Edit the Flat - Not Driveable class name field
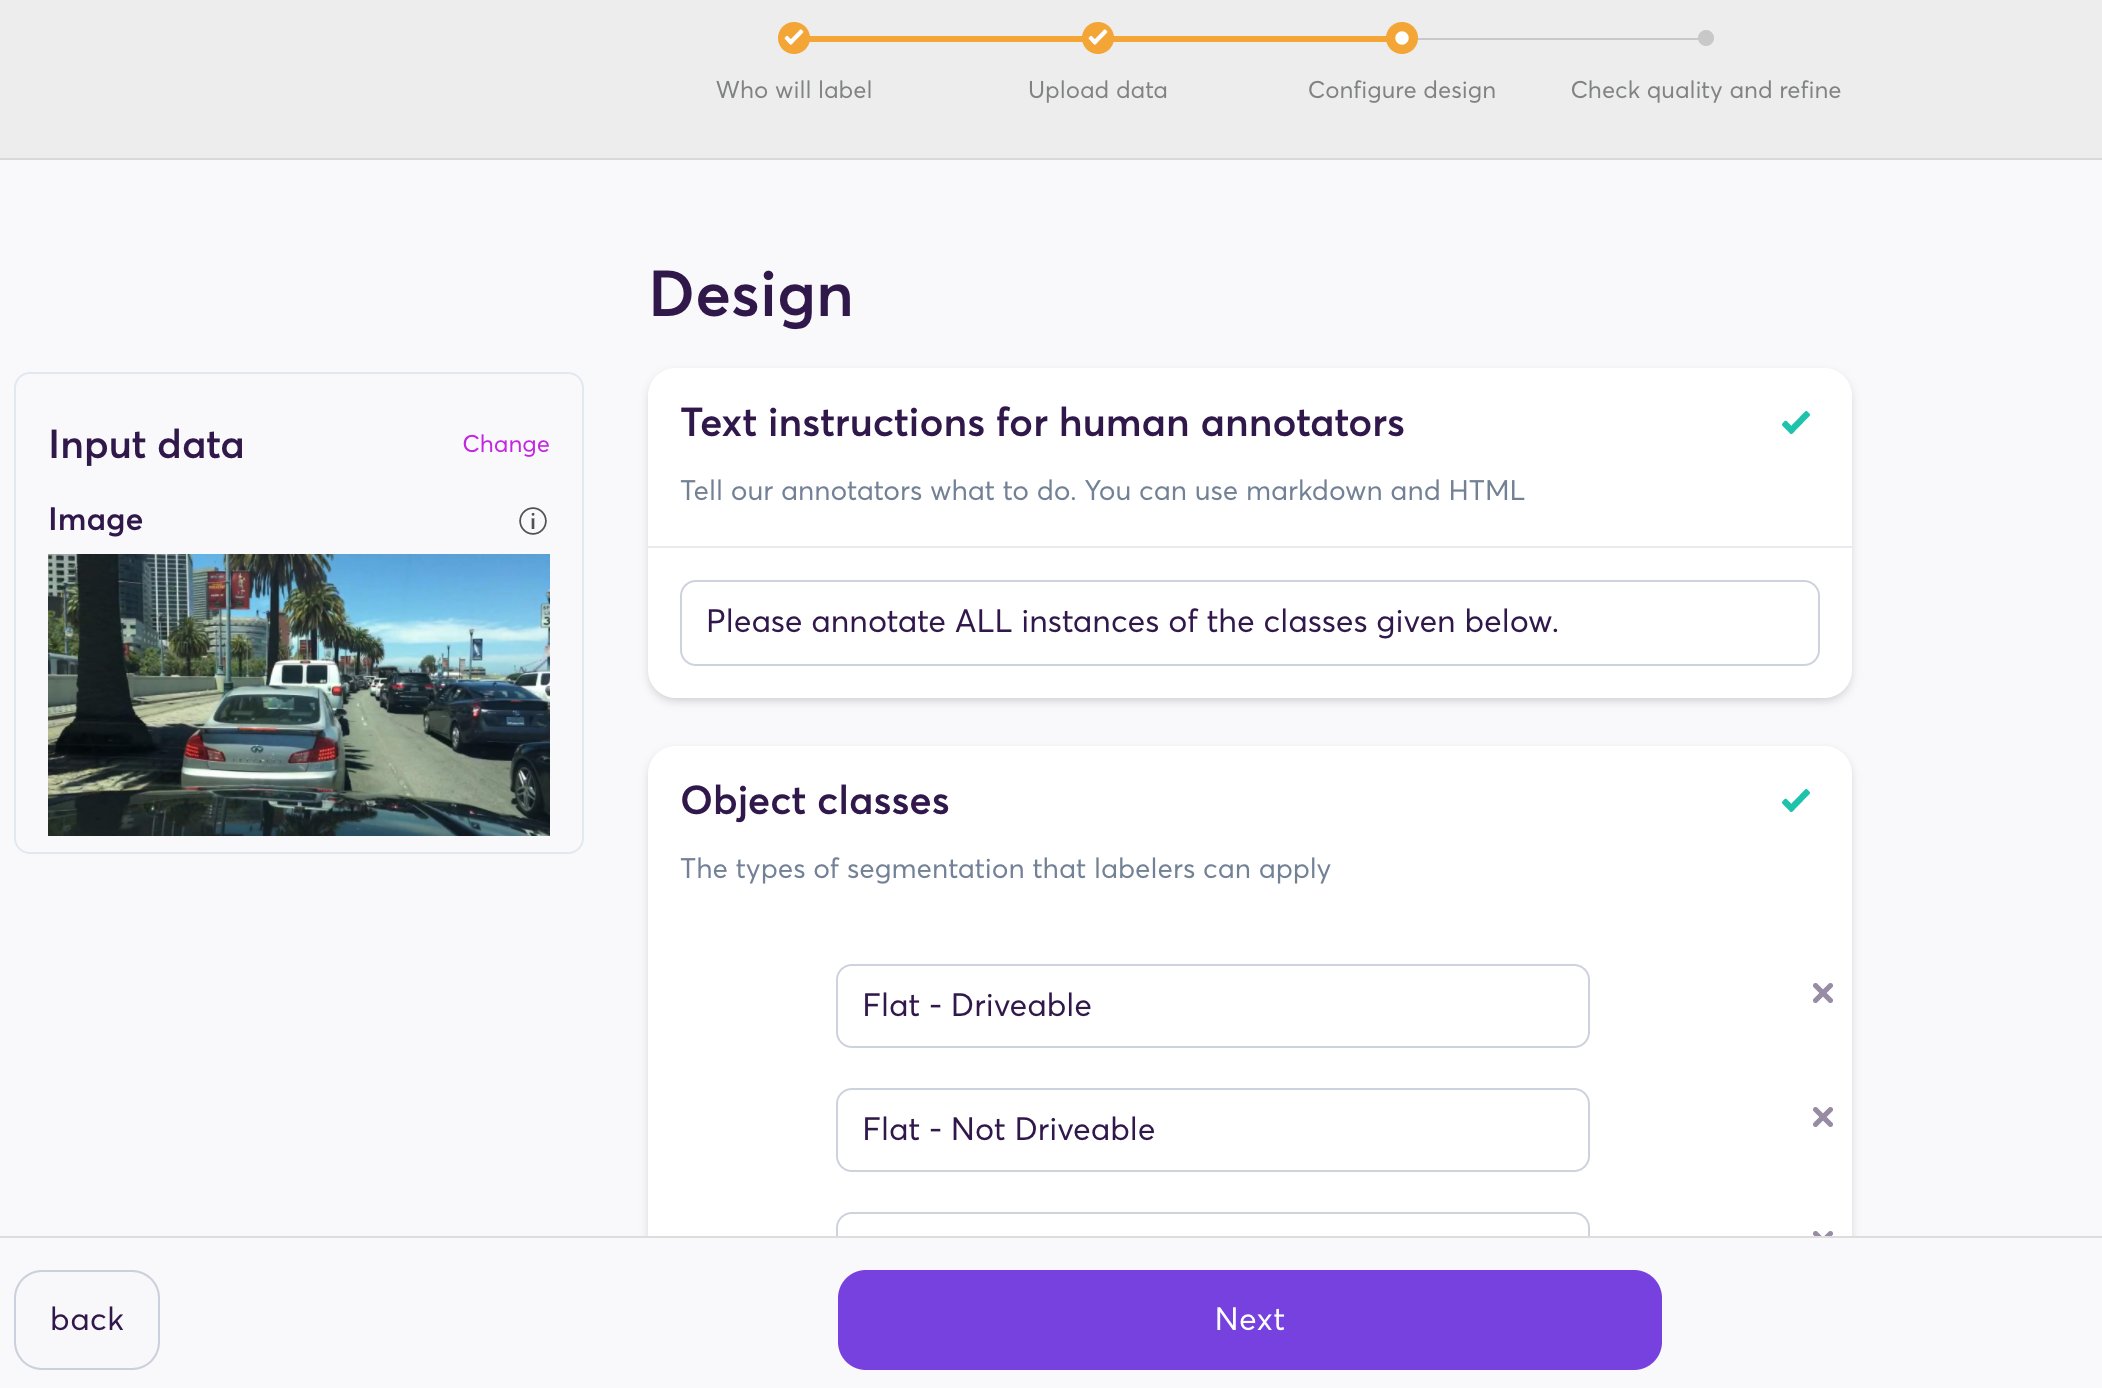Screen dimensions: 2102x1388 tap(1212, 1130)
